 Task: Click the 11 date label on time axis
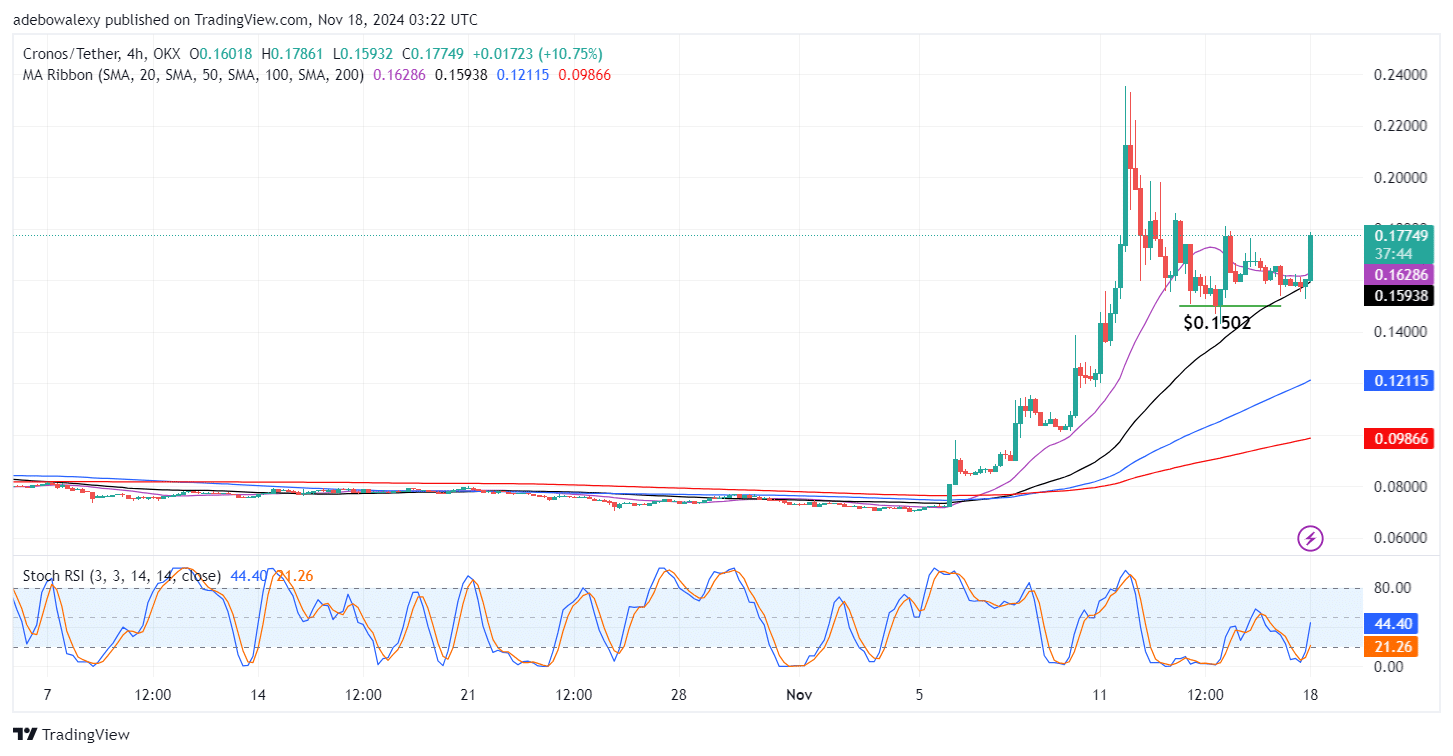(1100, 695)
